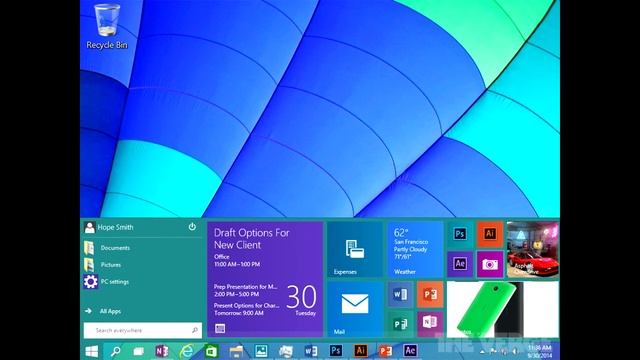Open the Camera tile in Start
640x360 pixels.
coord(490,264)
